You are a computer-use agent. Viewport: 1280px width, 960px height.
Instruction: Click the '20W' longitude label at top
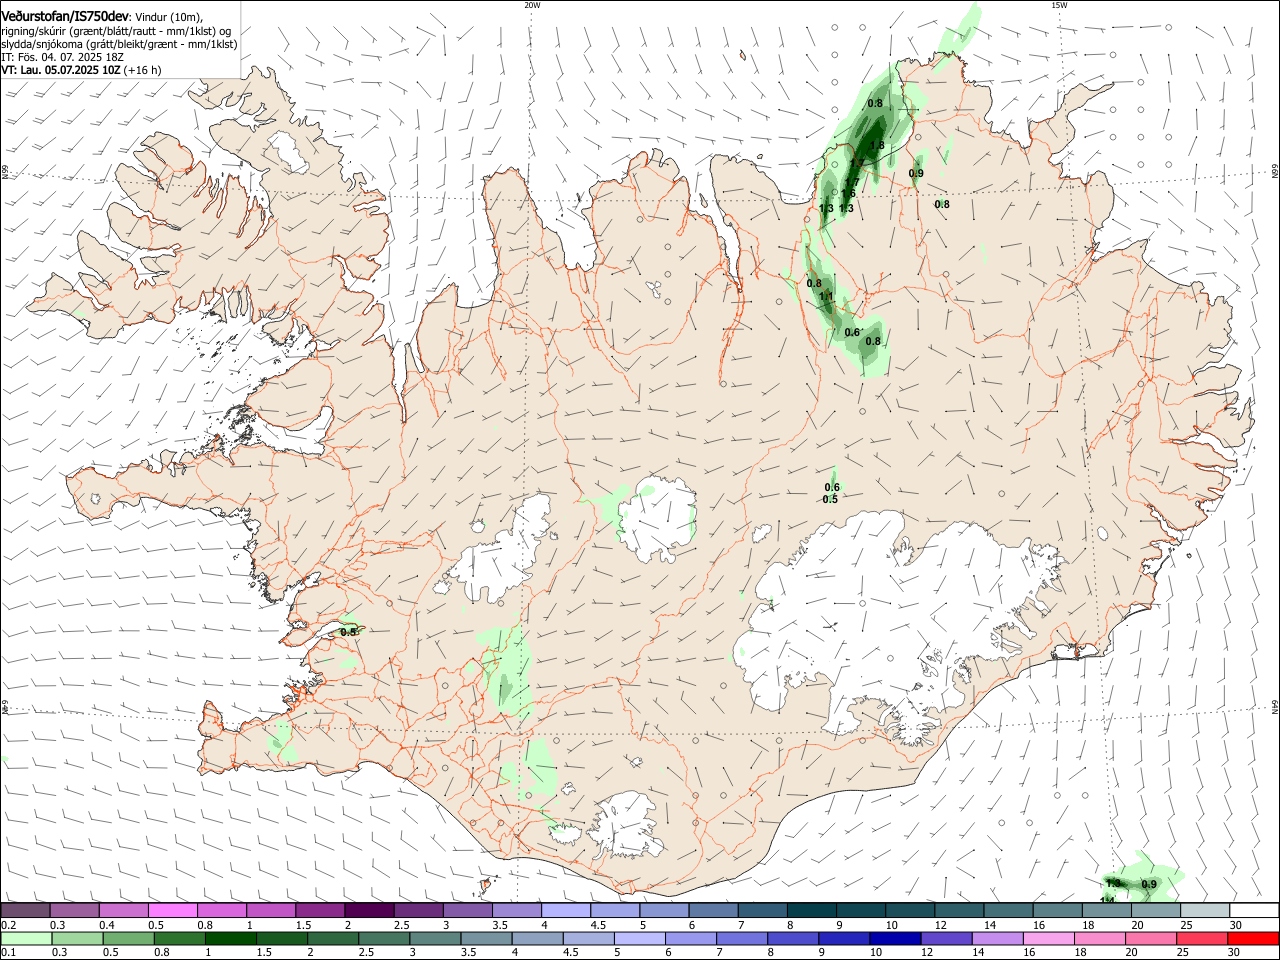coord(533,5)
